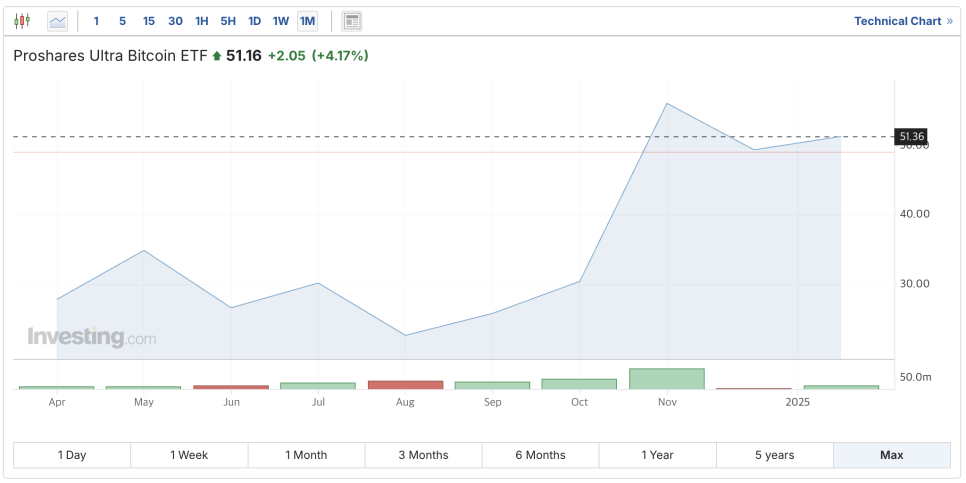The width and height of the screenshot is (966, 483).
Task: Select the Max range tab
Action: [892, 455]
